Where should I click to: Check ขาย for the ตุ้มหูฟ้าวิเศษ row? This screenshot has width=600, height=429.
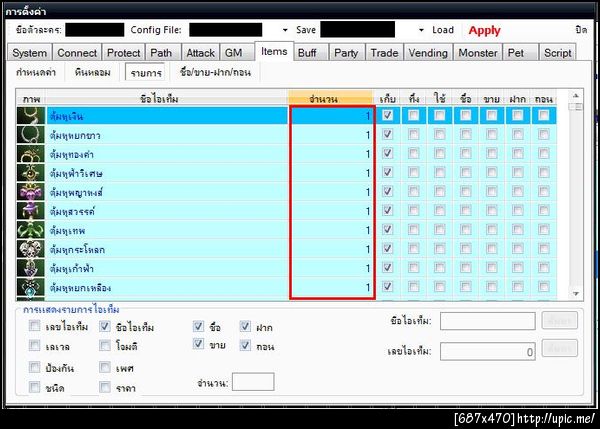pos(492,172)
